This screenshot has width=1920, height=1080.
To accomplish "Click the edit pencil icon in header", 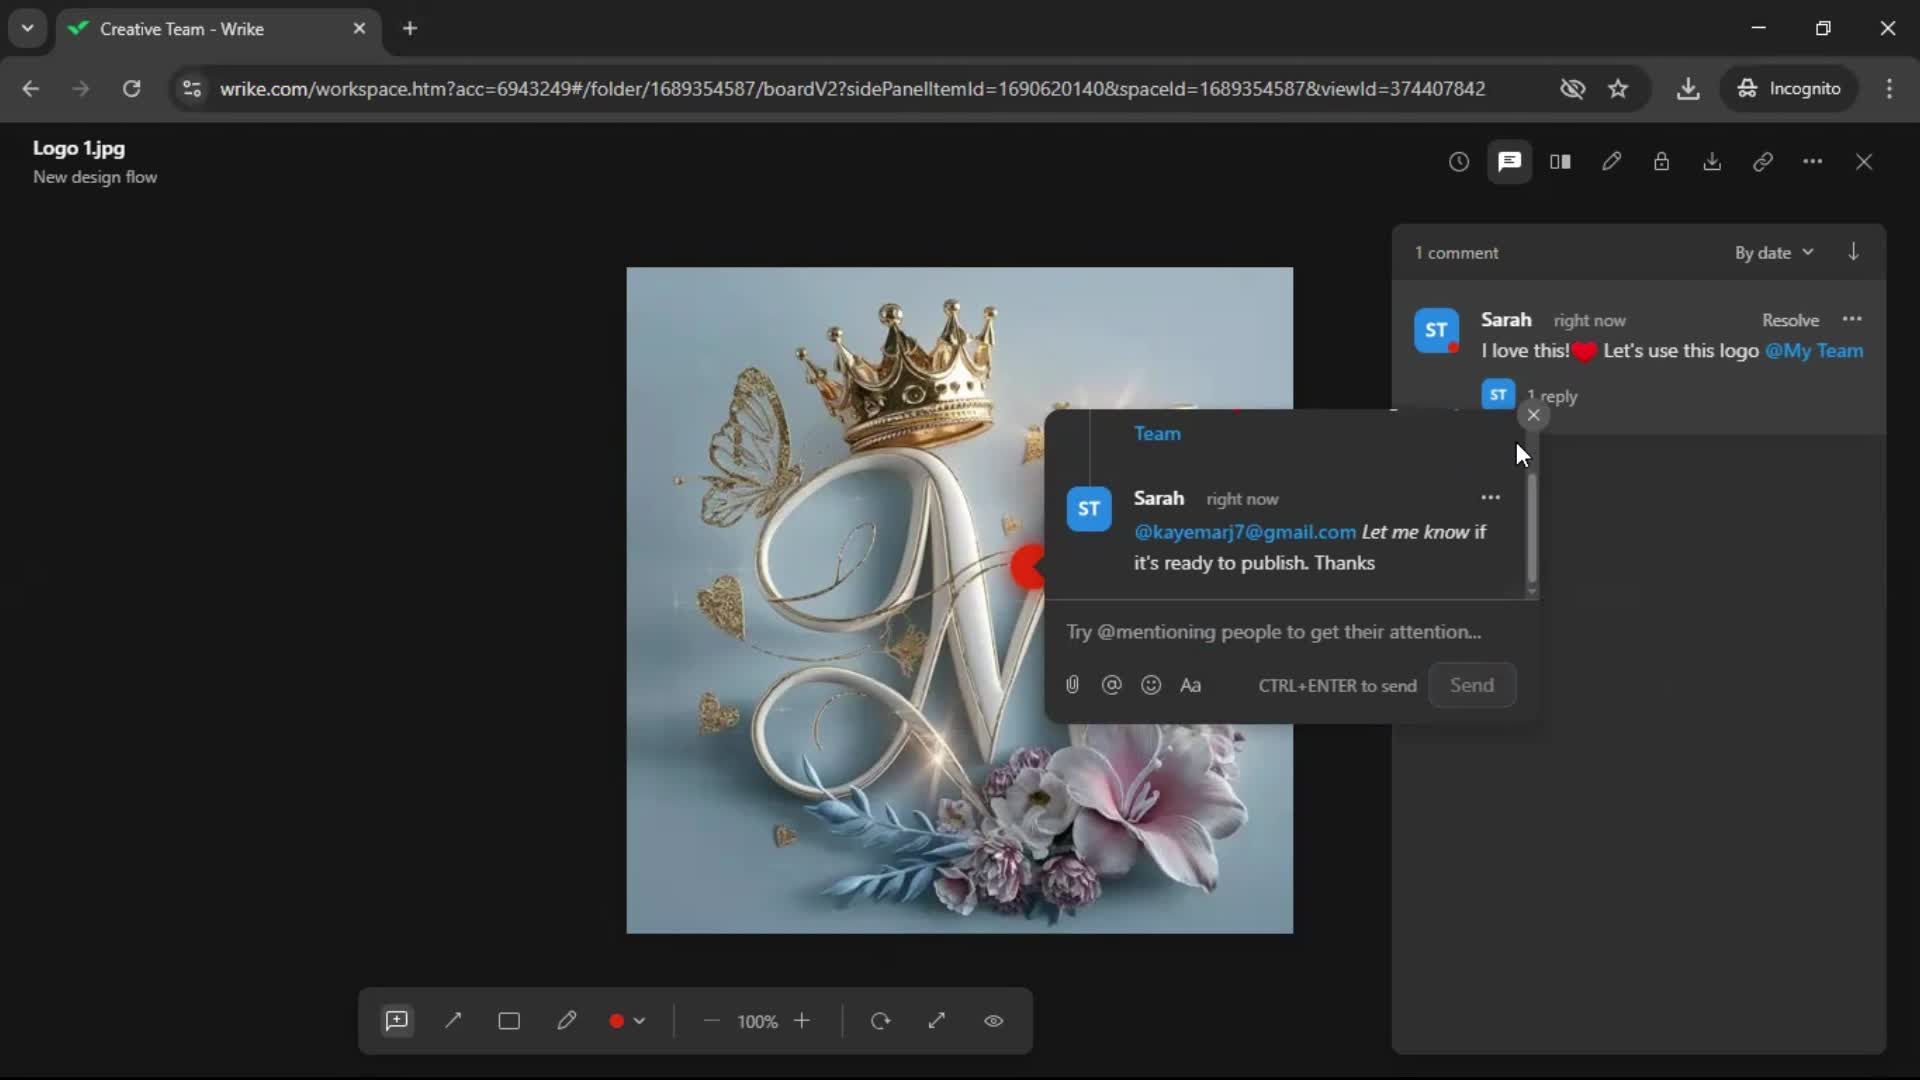I will click(1611, 162).
